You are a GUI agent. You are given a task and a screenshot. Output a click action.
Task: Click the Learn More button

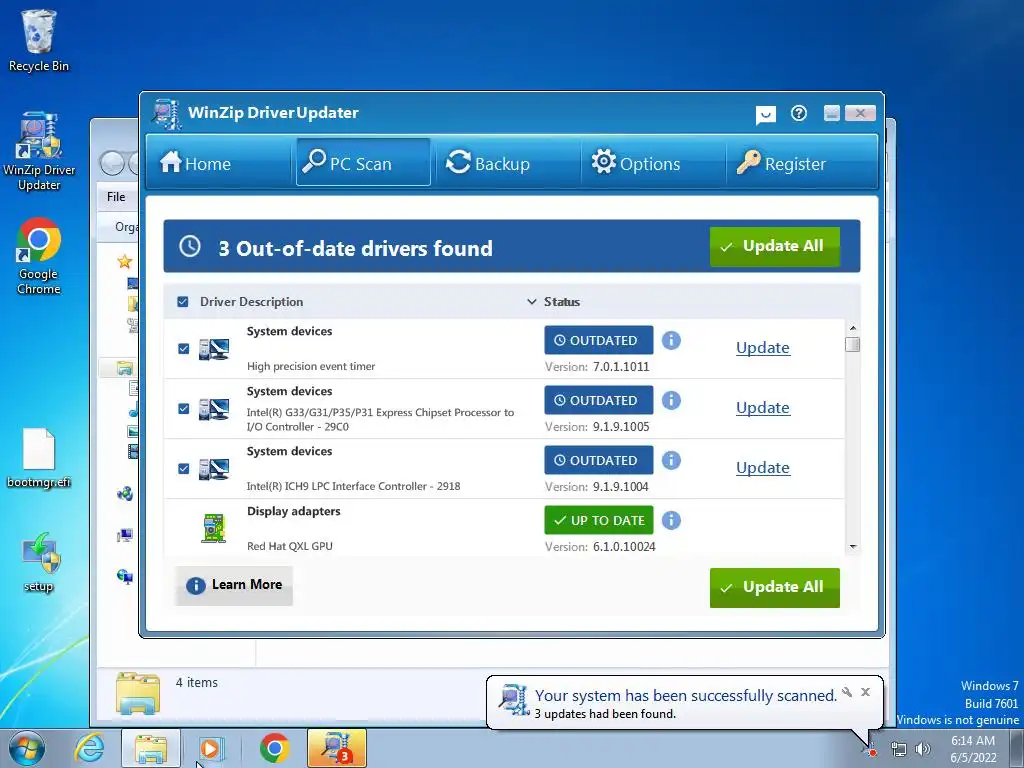(234, 585)
